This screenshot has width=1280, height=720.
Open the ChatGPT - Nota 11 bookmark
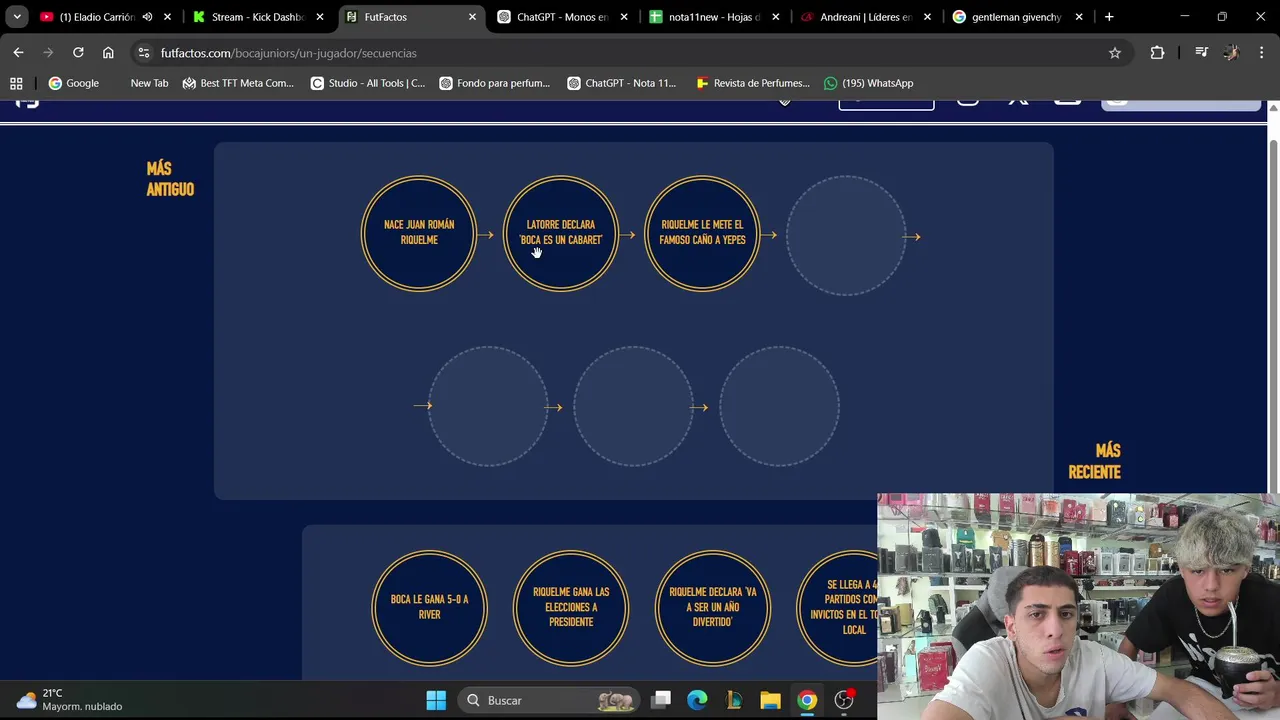pos(622,83)
